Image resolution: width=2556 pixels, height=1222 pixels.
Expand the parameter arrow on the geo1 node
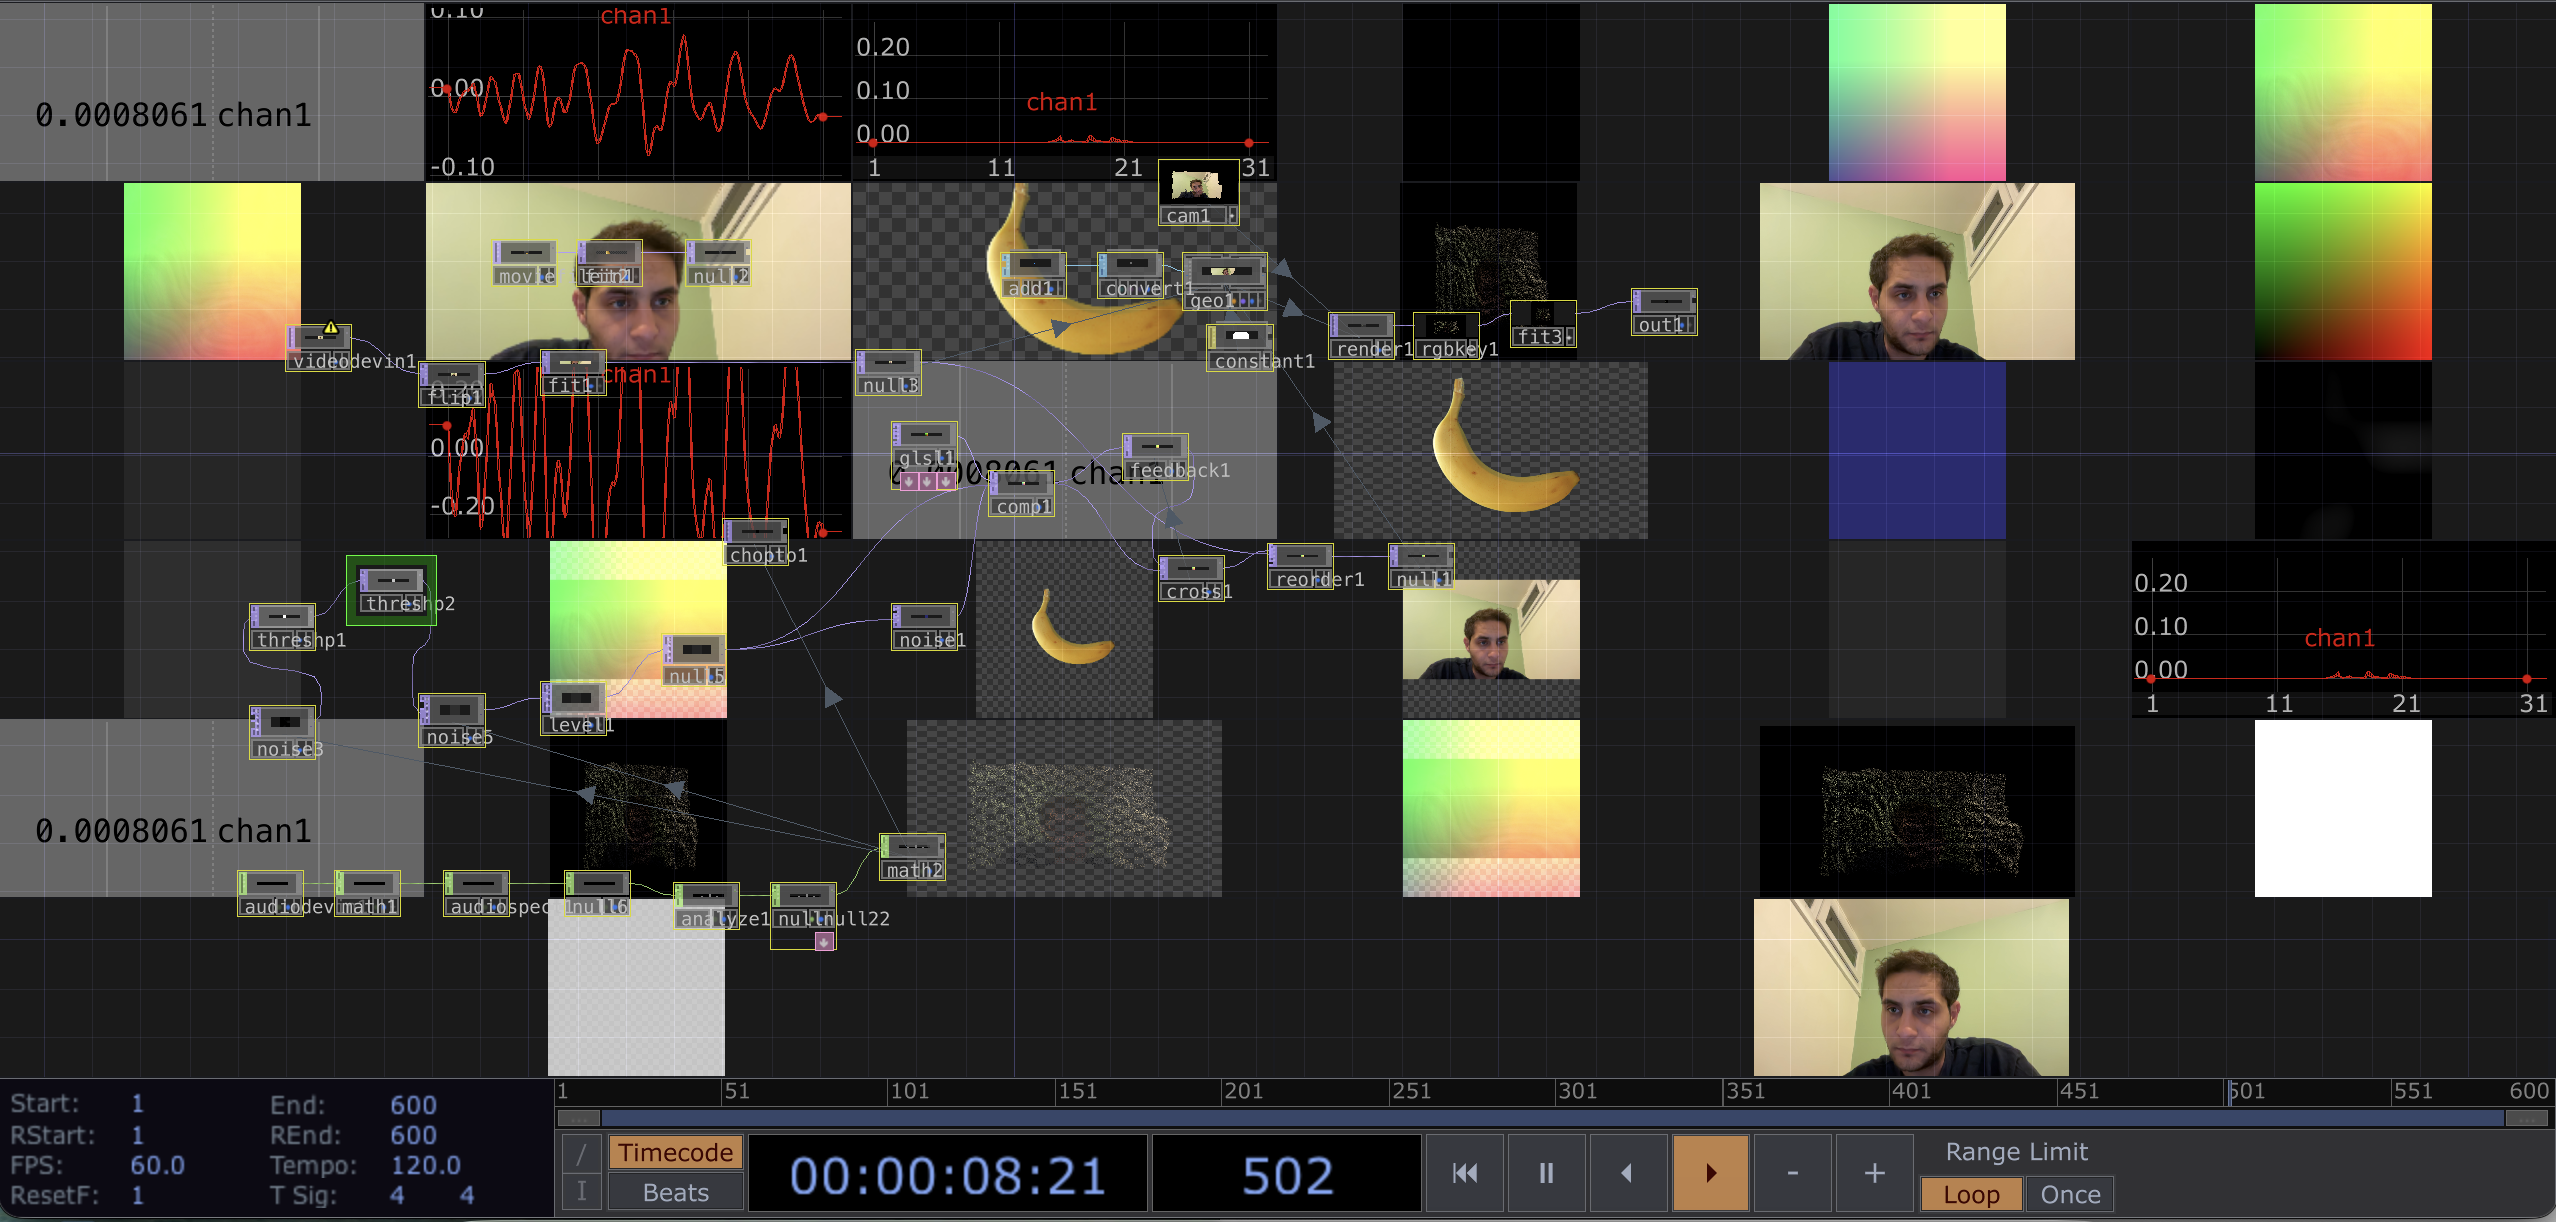click(1262, 300)
